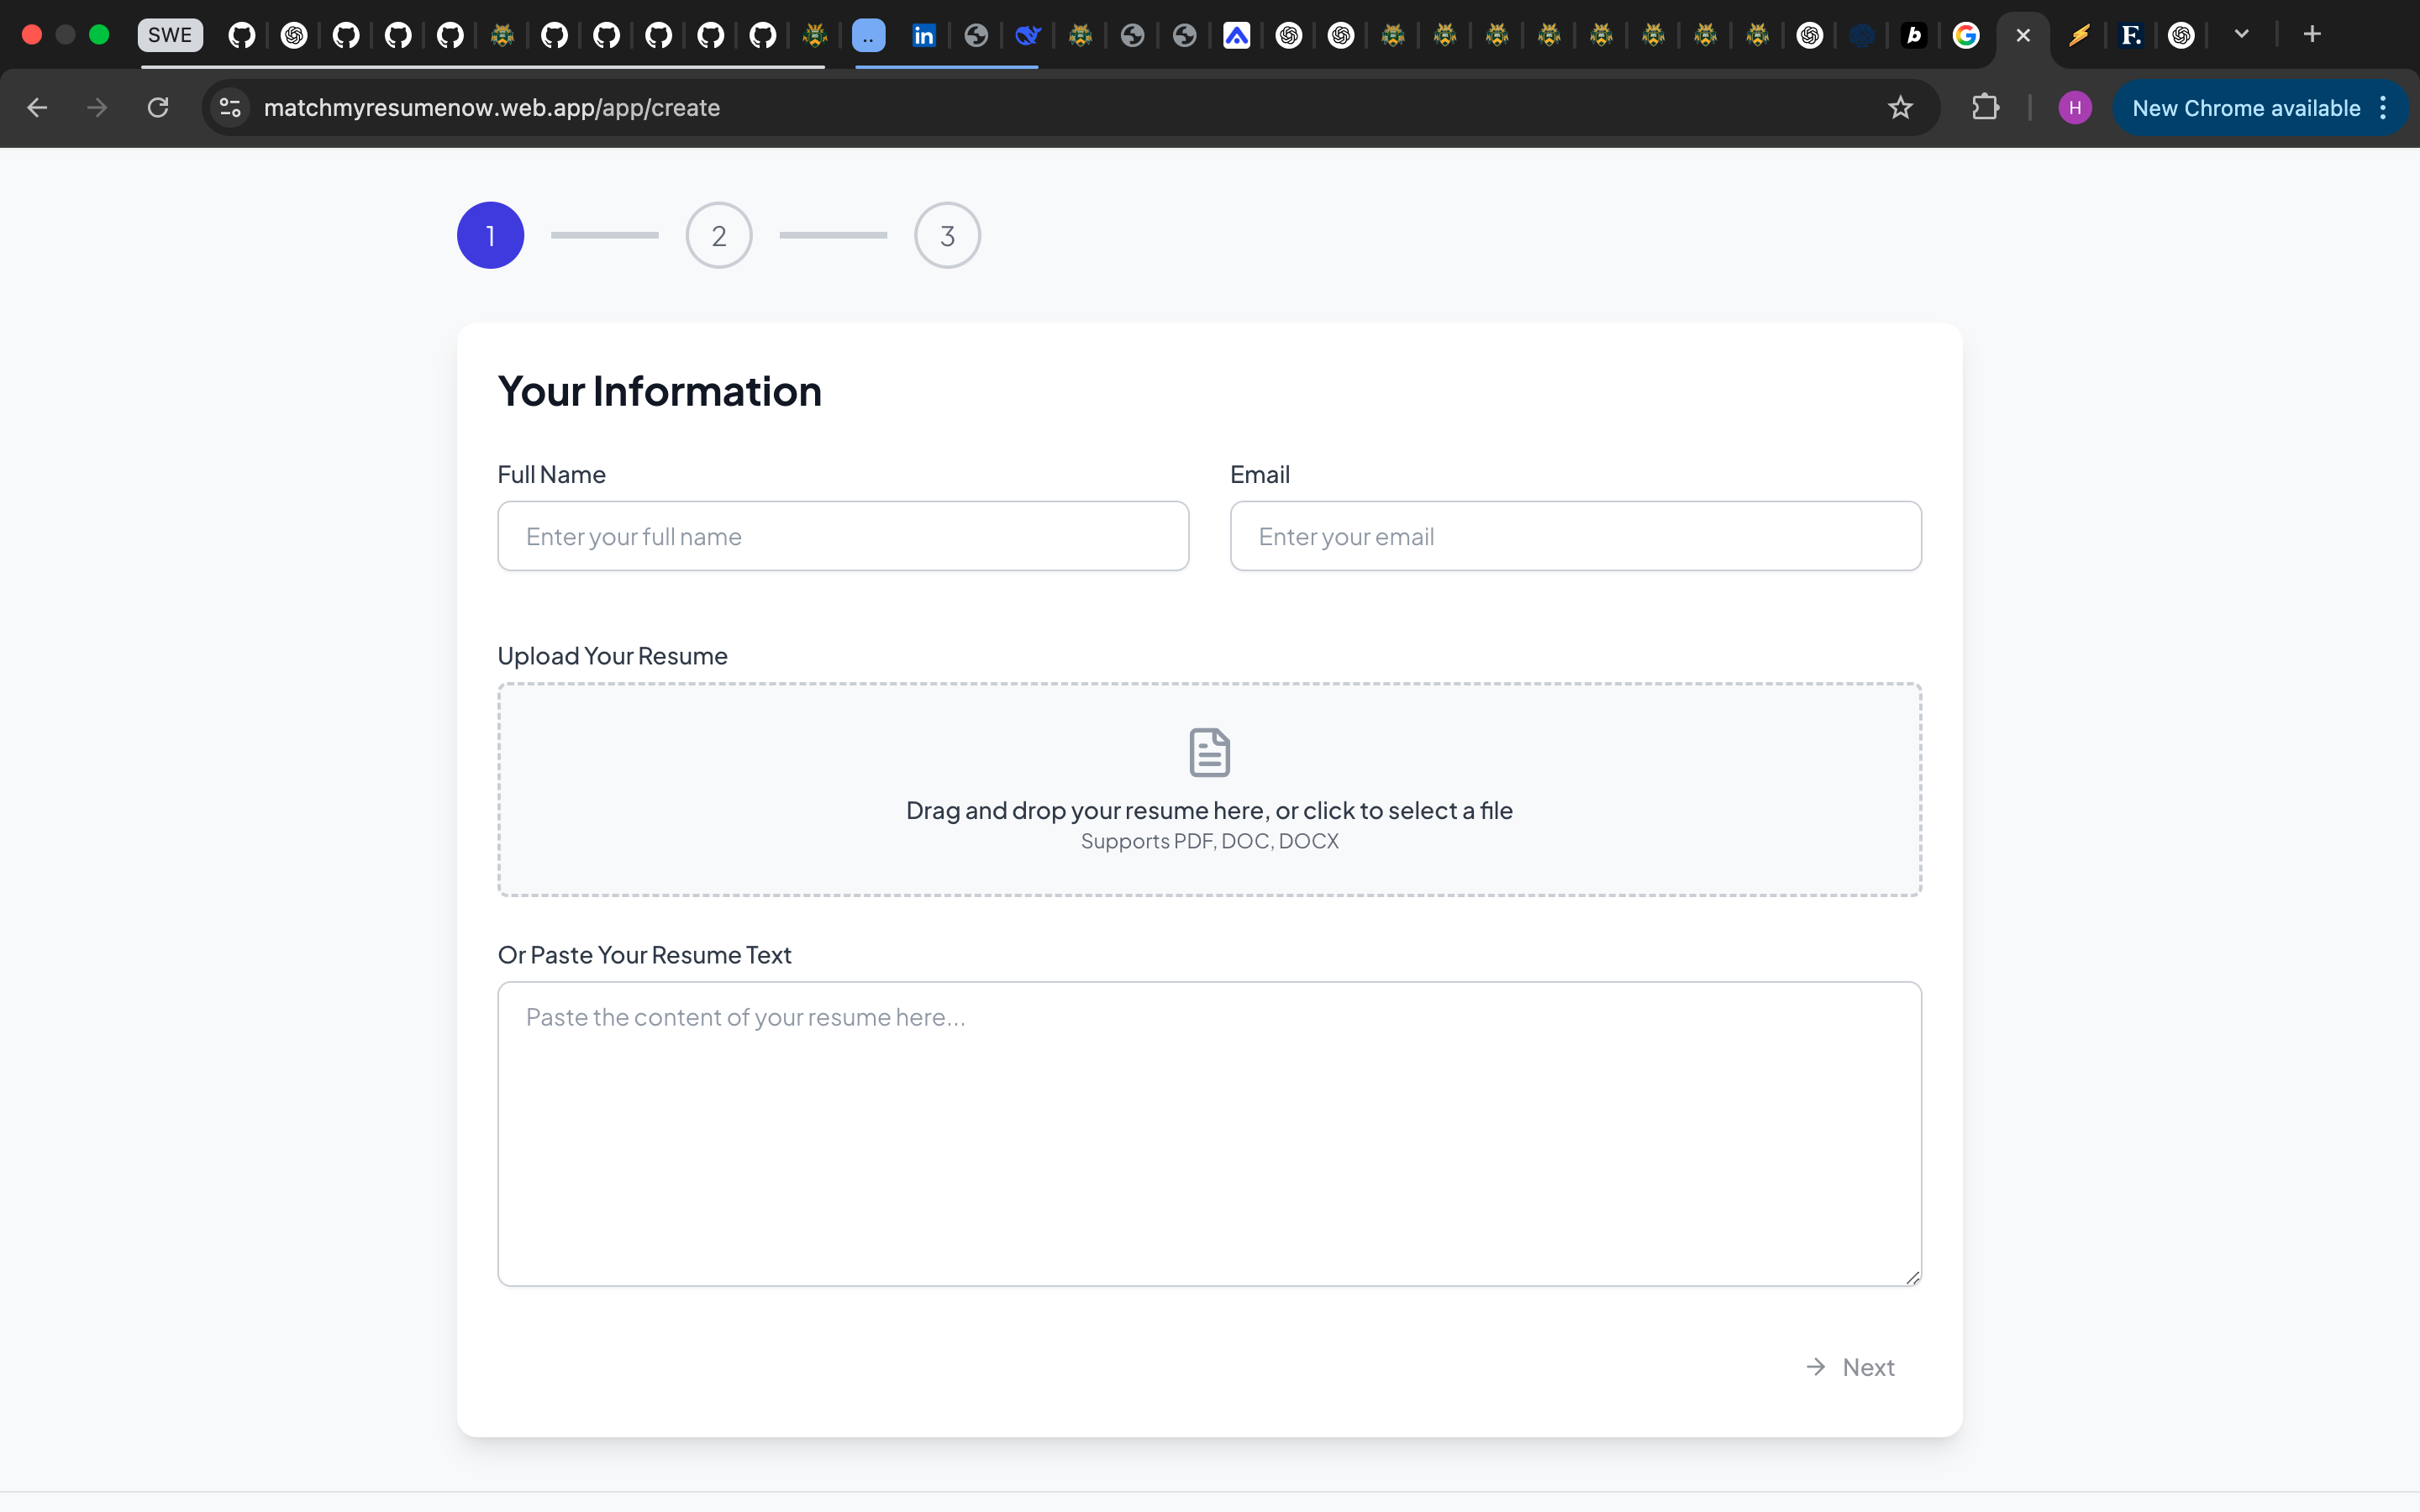Select step 3 in progress indicator
This screenshot has width=2420, height=1512.
947,236
